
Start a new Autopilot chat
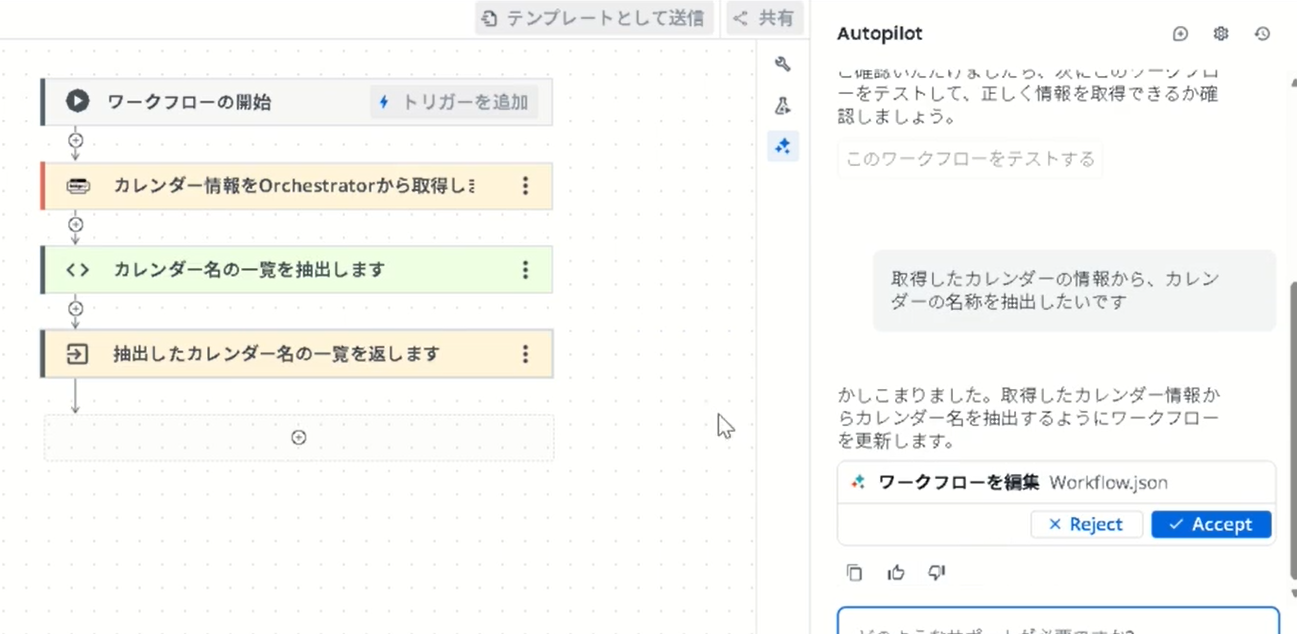1180,34
